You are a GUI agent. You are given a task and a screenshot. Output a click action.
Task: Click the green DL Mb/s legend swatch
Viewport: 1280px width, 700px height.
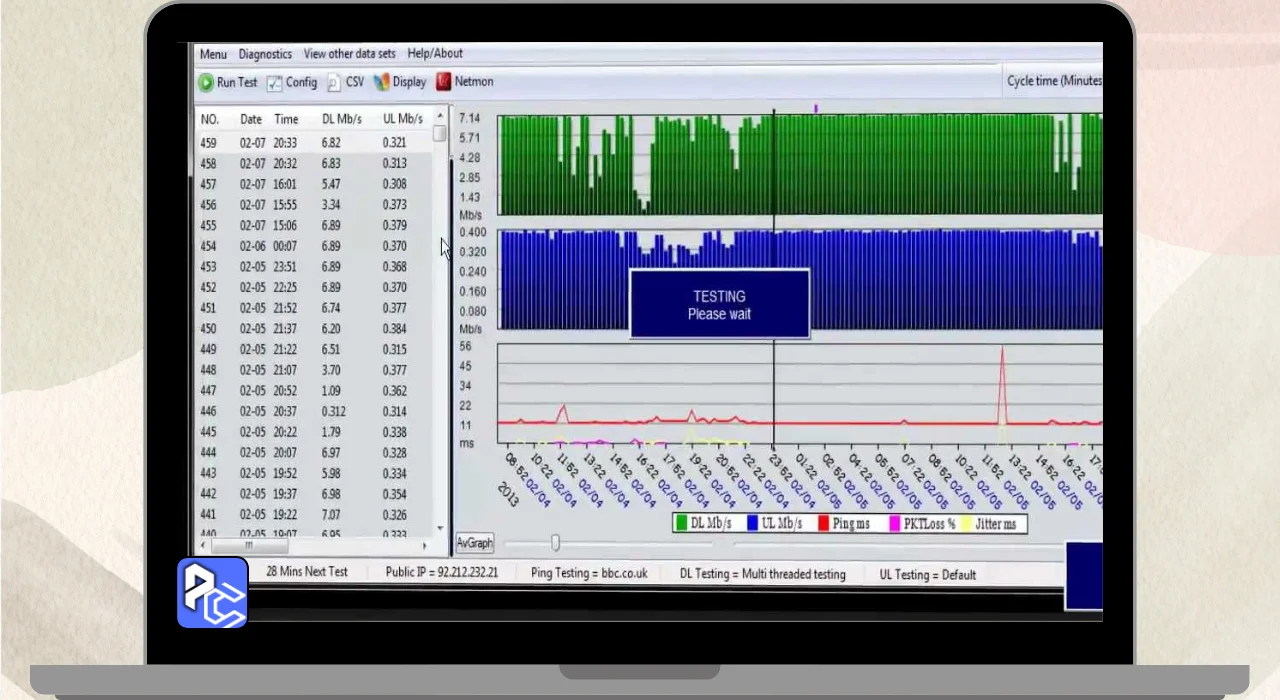681,523
